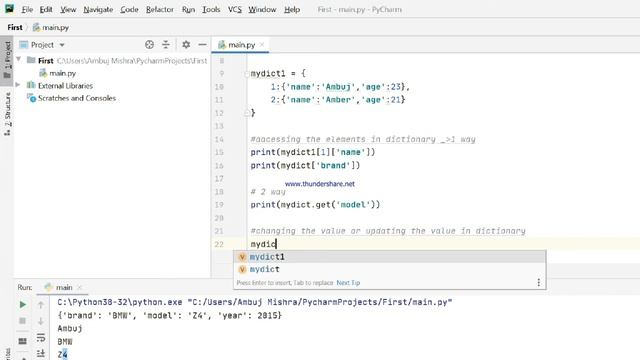Open the Run menu
Viewport: 640px width, 360px height.
click(x=188, y=9)
